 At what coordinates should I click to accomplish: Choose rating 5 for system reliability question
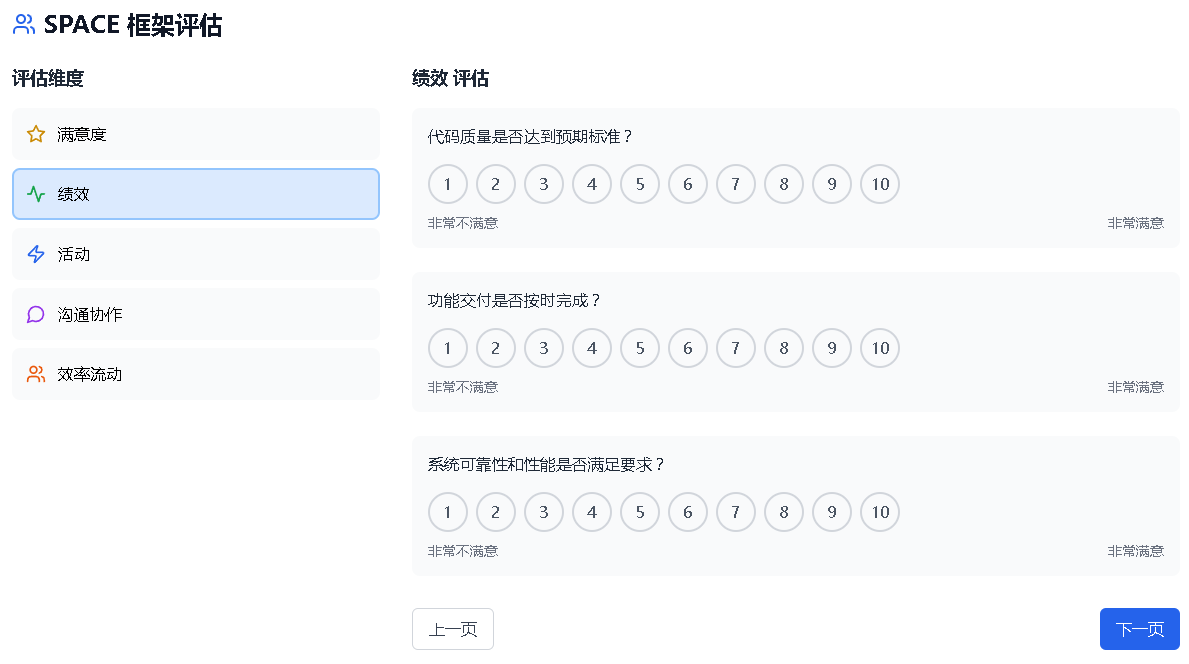point(640,512)
